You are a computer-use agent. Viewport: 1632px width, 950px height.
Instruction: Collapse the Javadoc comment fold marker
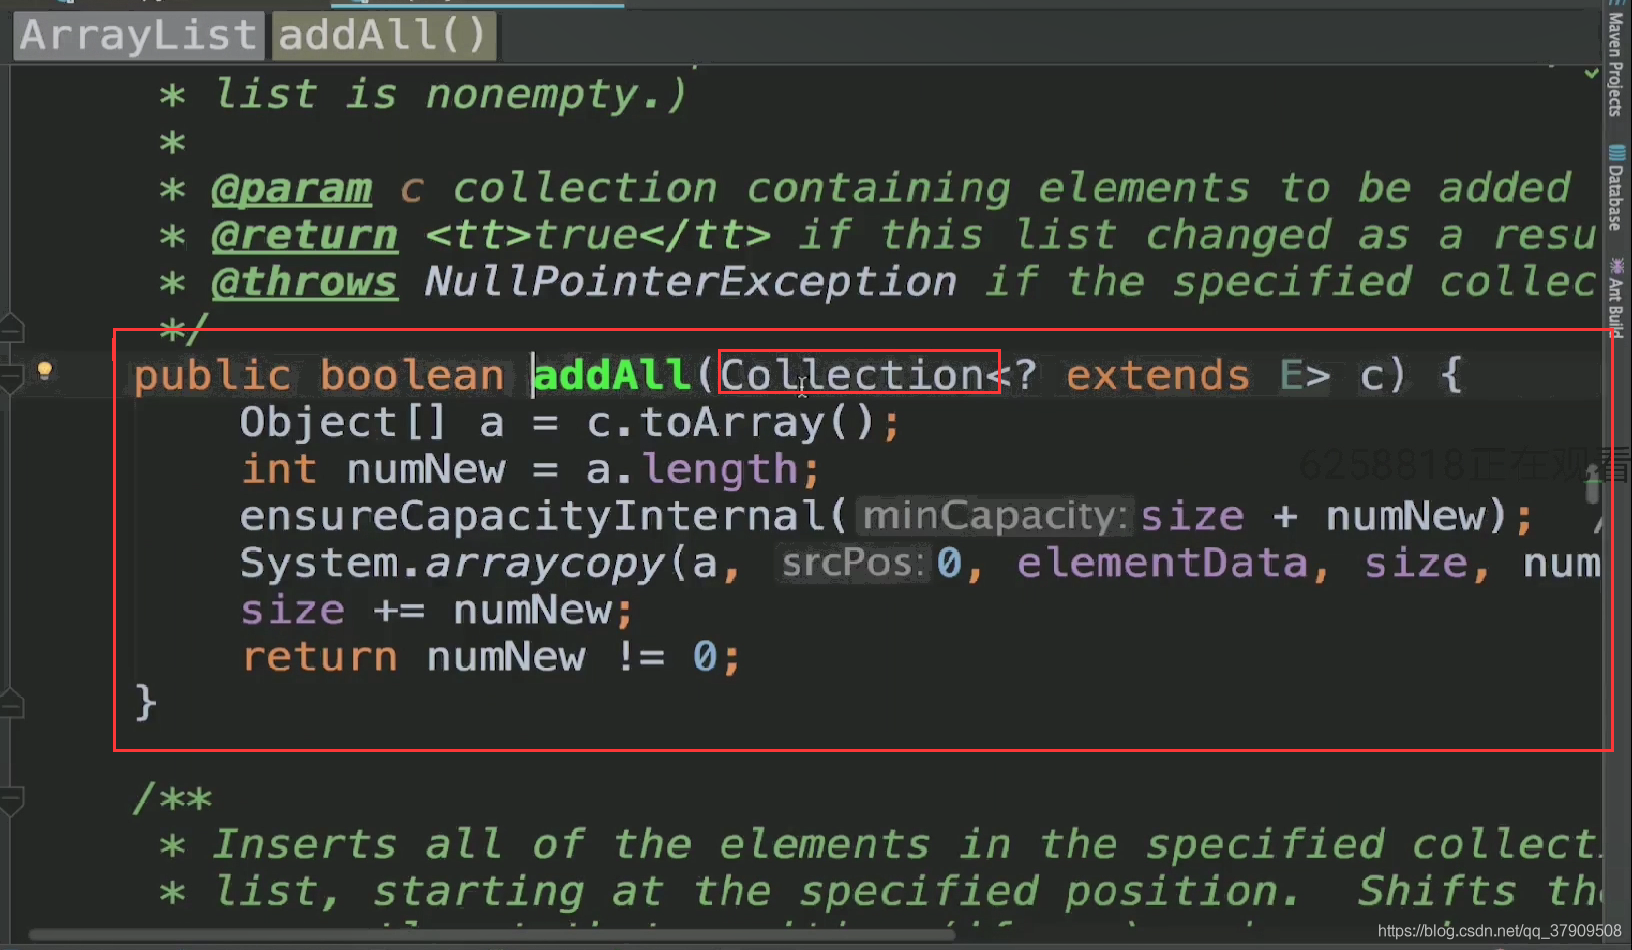(12, 327)
